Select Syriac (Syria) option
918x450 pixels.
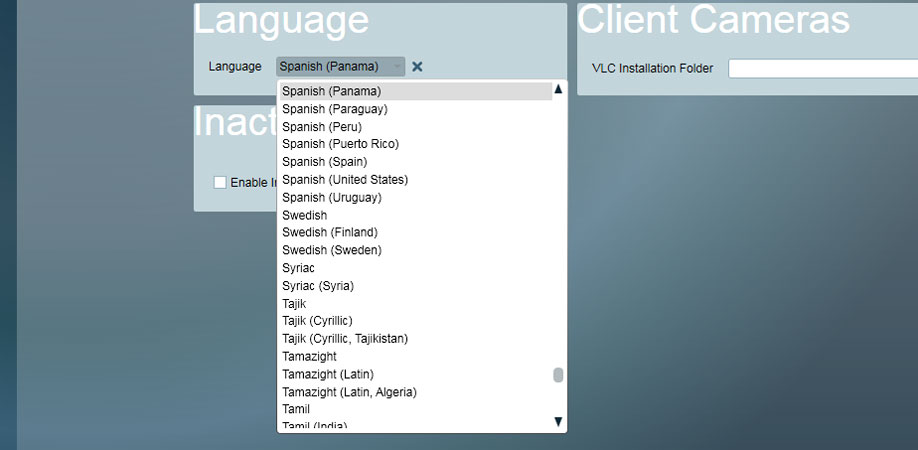tap(317, 286)
